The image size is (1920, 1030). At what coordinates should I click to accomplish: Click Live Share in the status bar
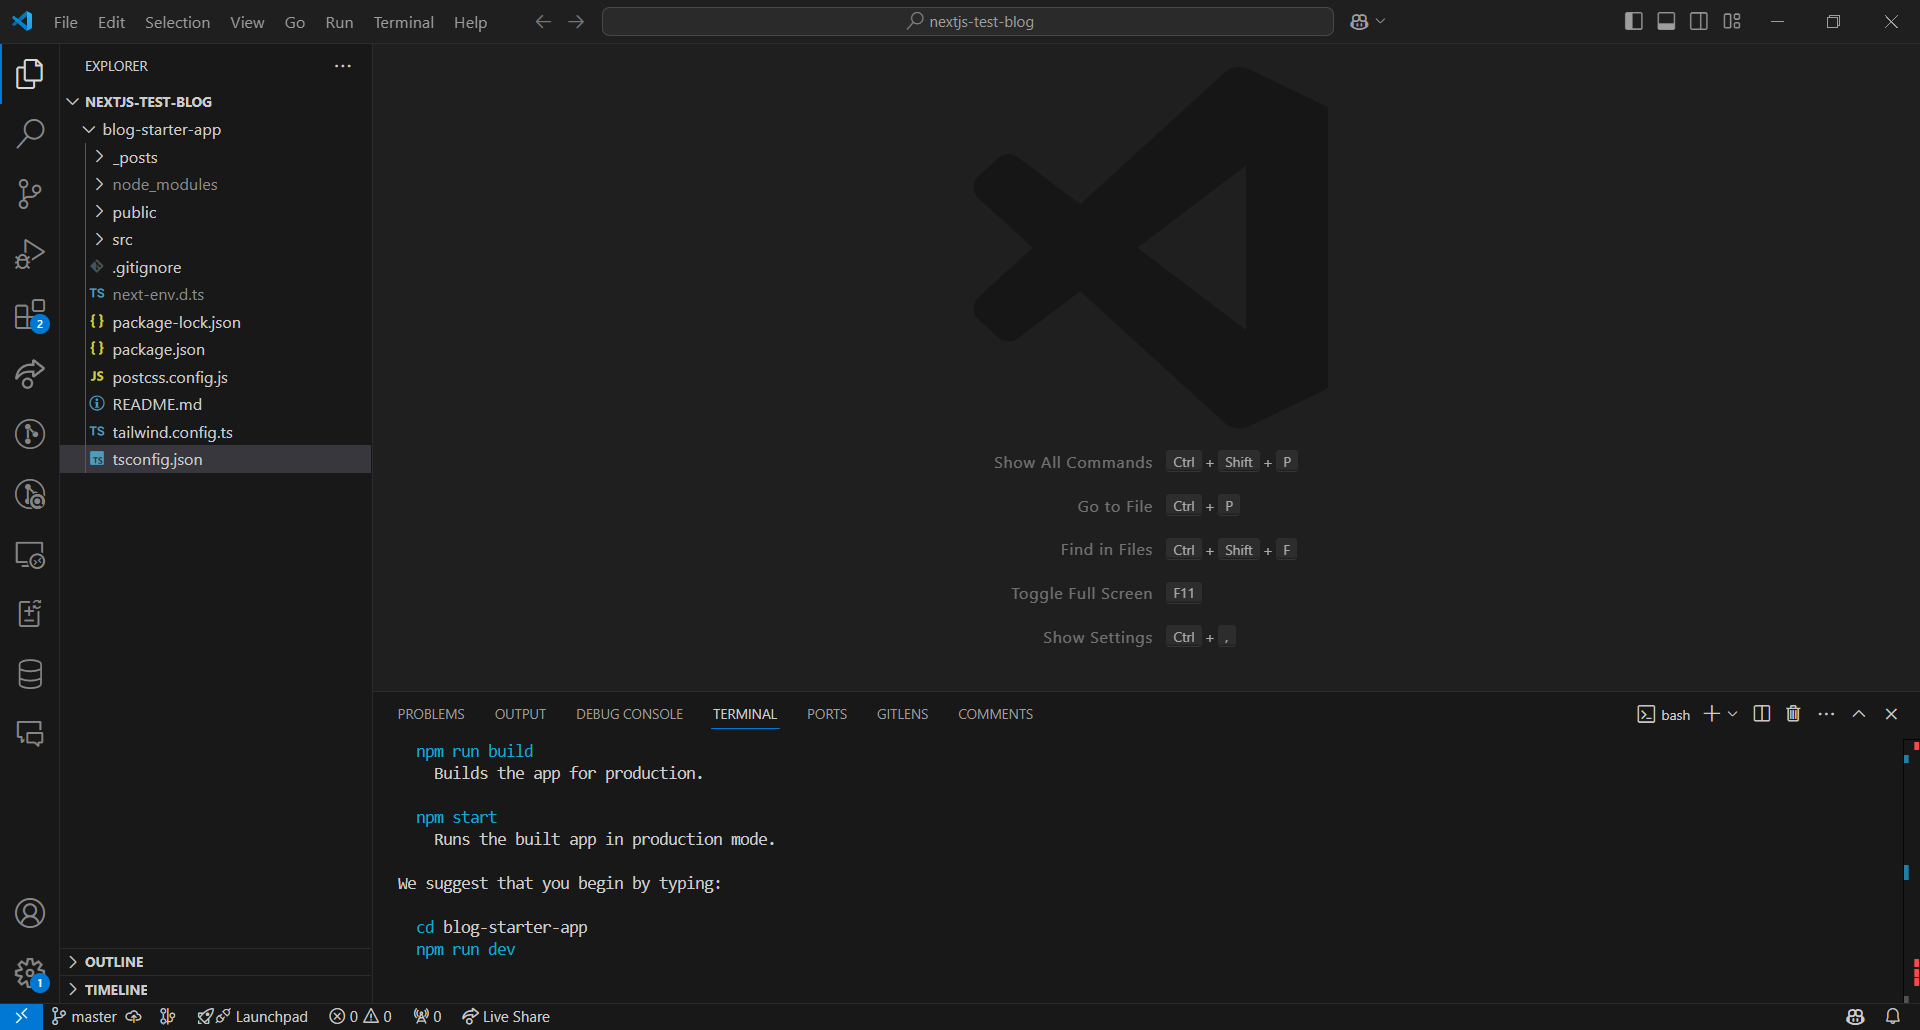click(506, 1017)
